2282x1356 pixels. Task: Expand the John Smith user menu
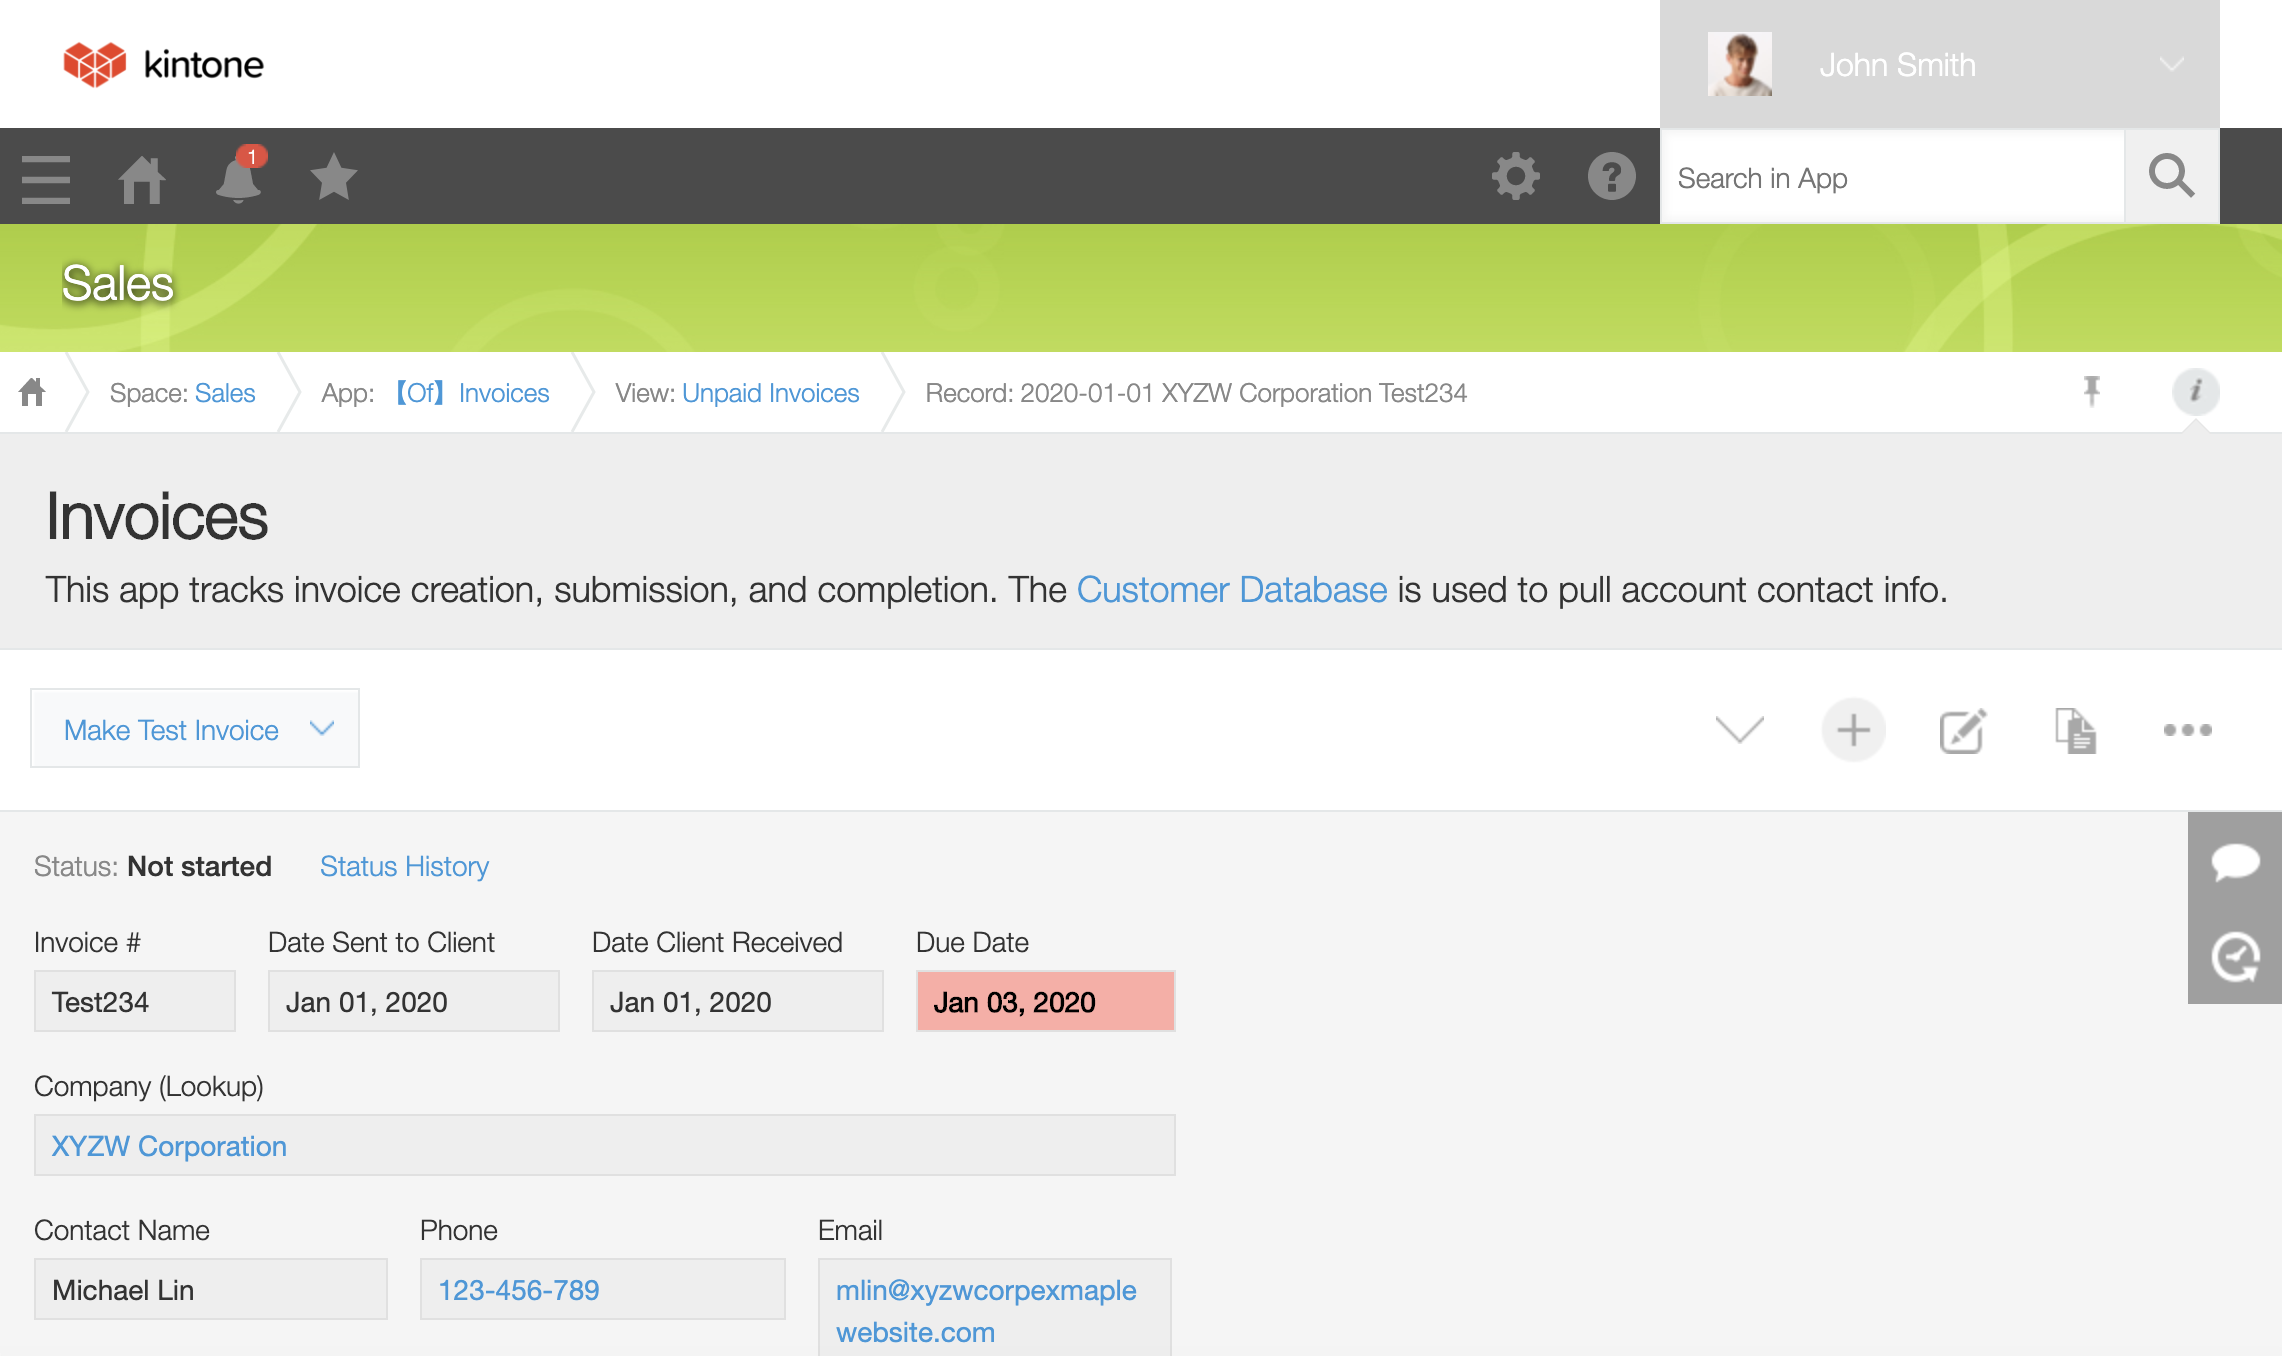tap(1939, 65)
